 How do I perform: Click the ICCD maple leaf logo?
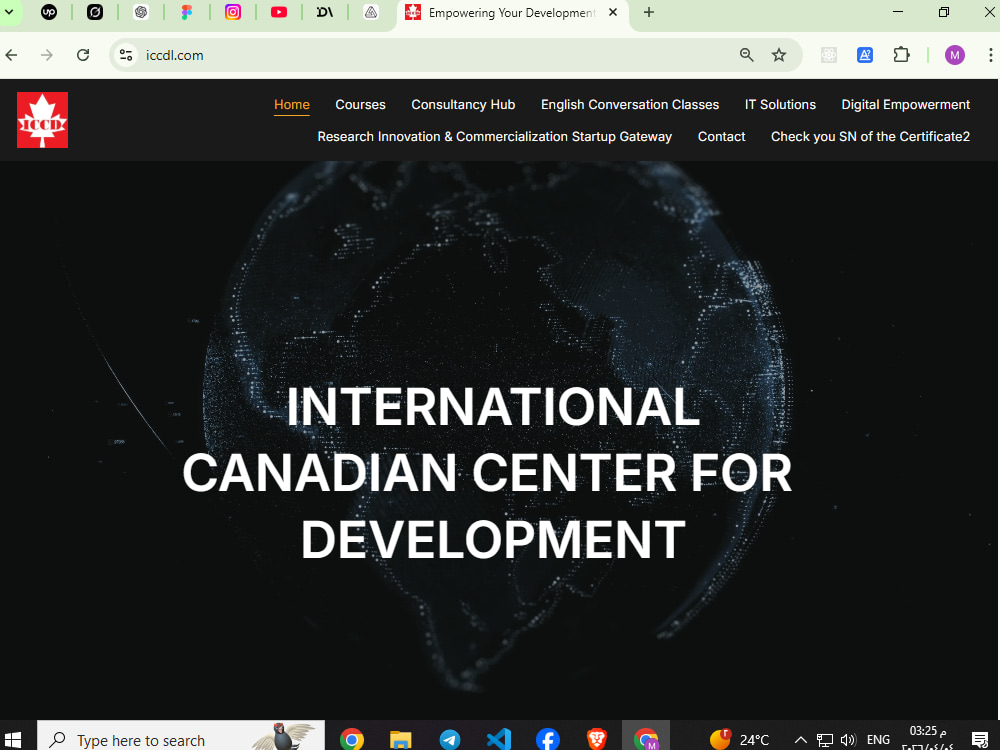[42, 120]
